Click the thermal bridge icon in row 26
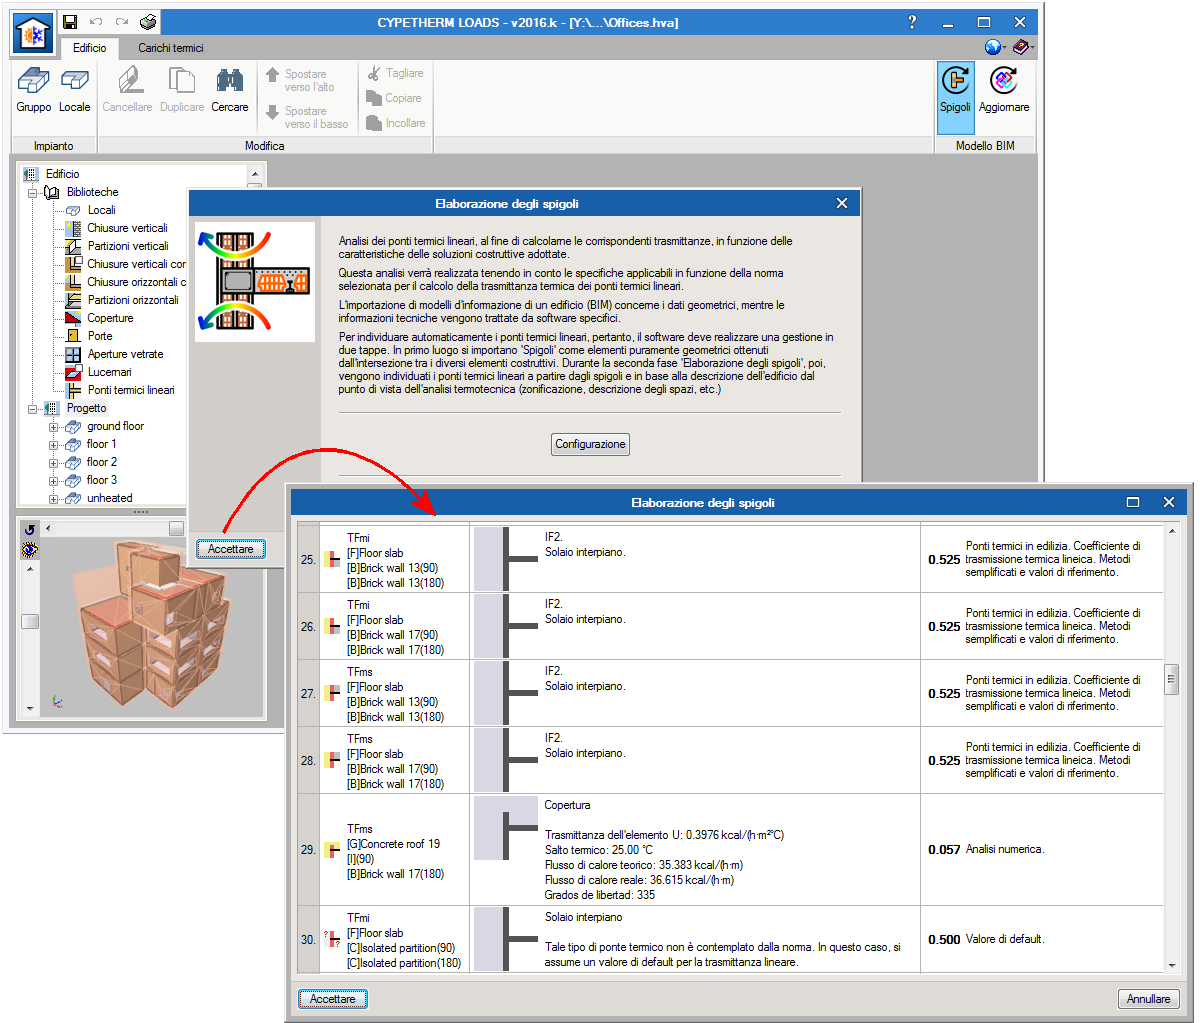Screen dimensions: 1200x1023 [x=330, y=626]
